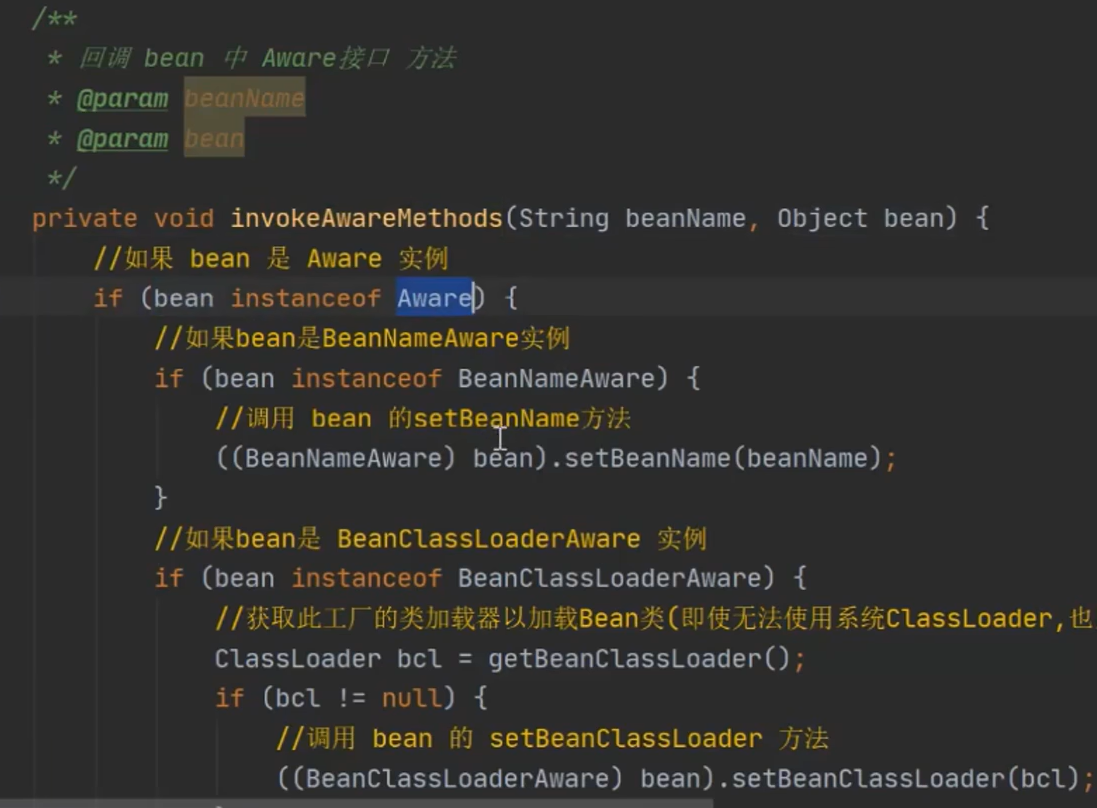The height and width of the screenshot is (808, 1097).
Task: Click the @param bean doc tag
Action: coord(122,139)
